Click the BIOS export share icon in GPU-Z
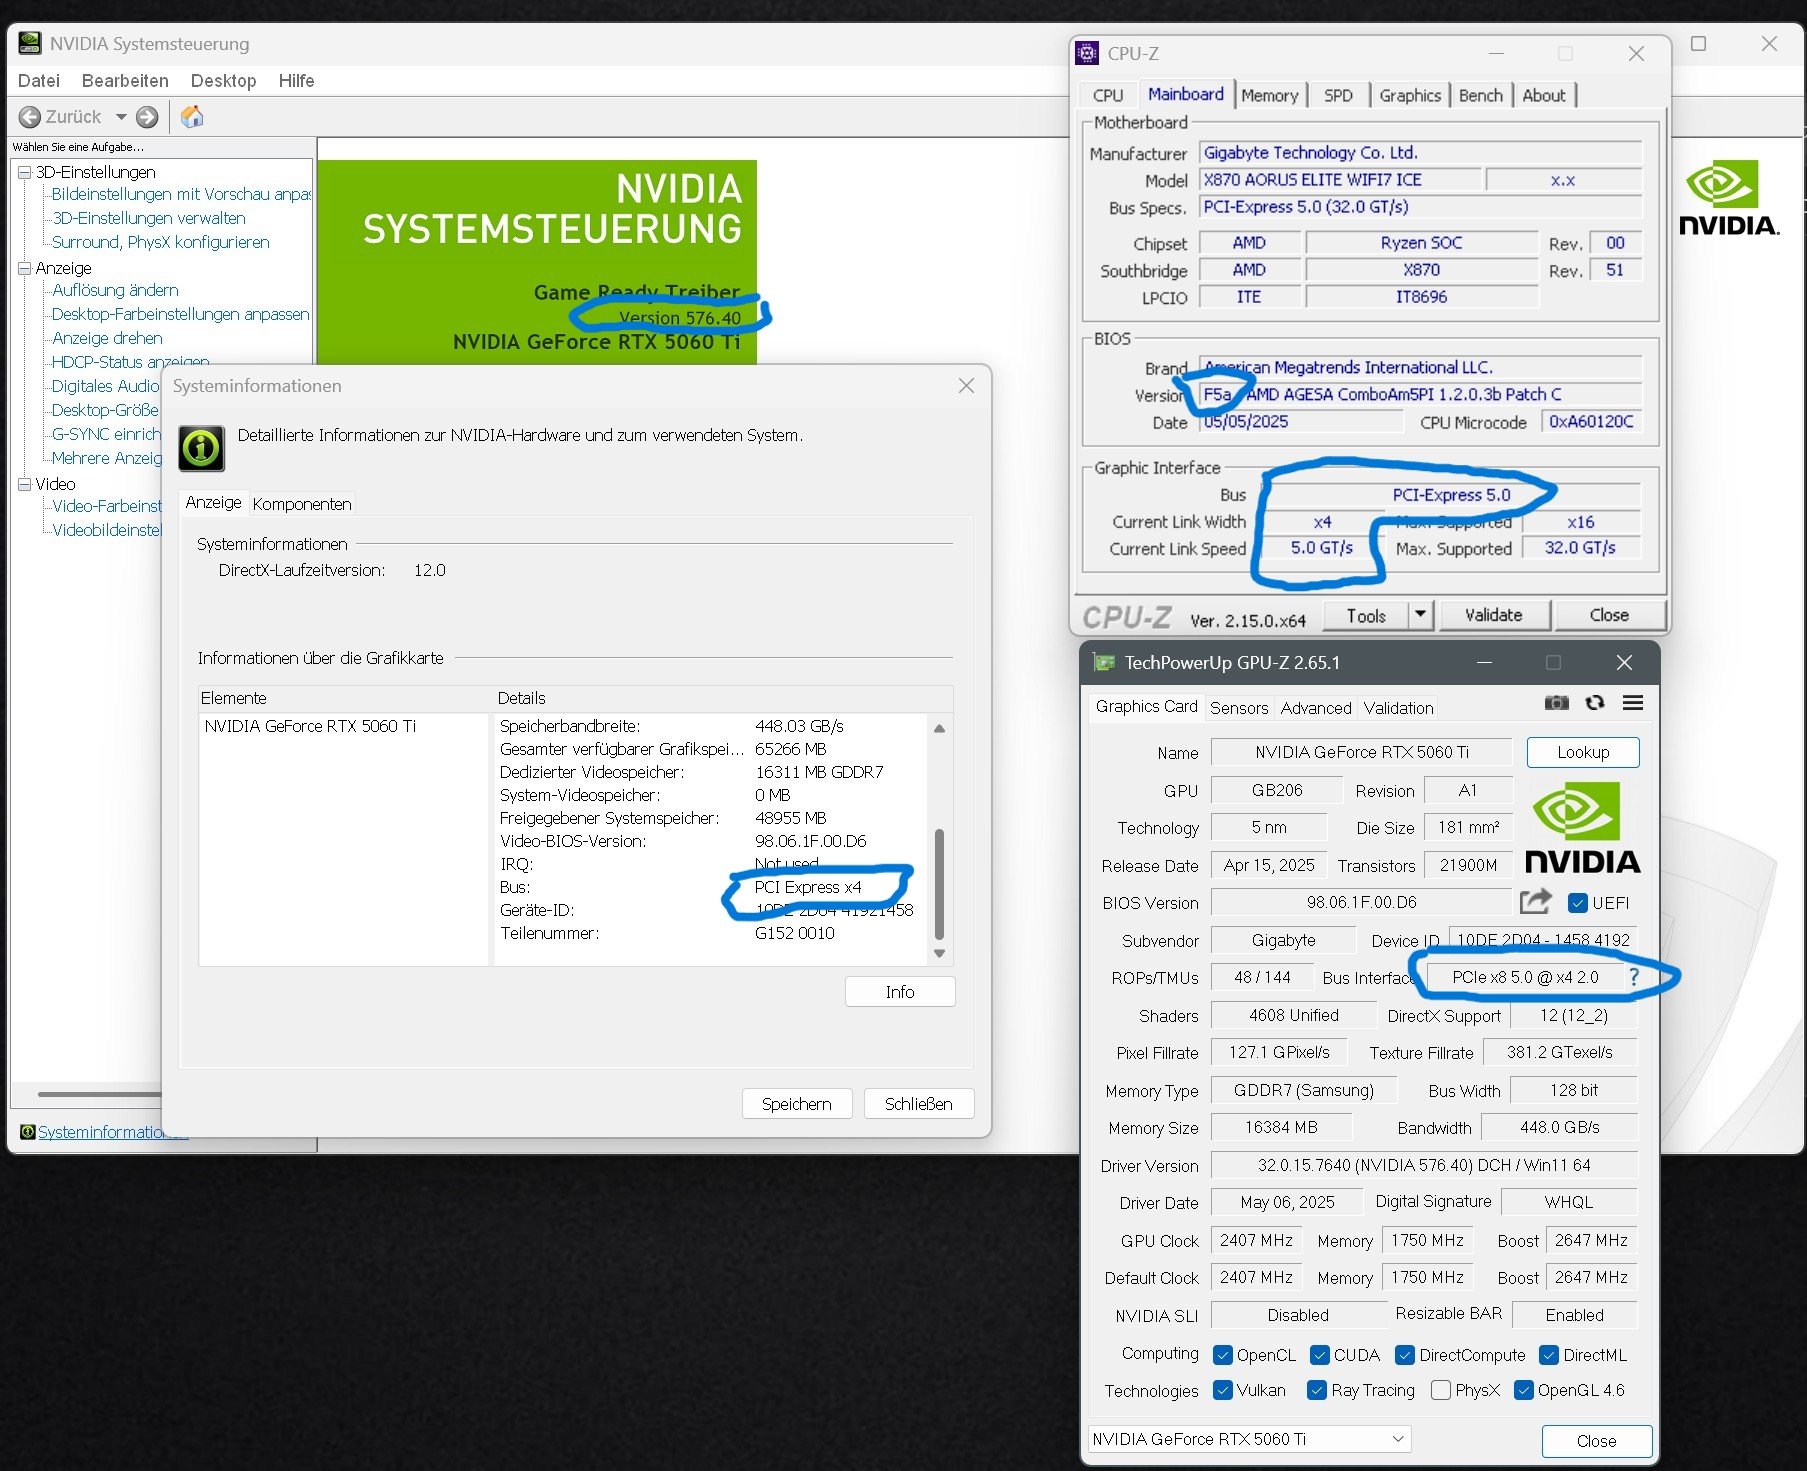 coord(1536,901)
